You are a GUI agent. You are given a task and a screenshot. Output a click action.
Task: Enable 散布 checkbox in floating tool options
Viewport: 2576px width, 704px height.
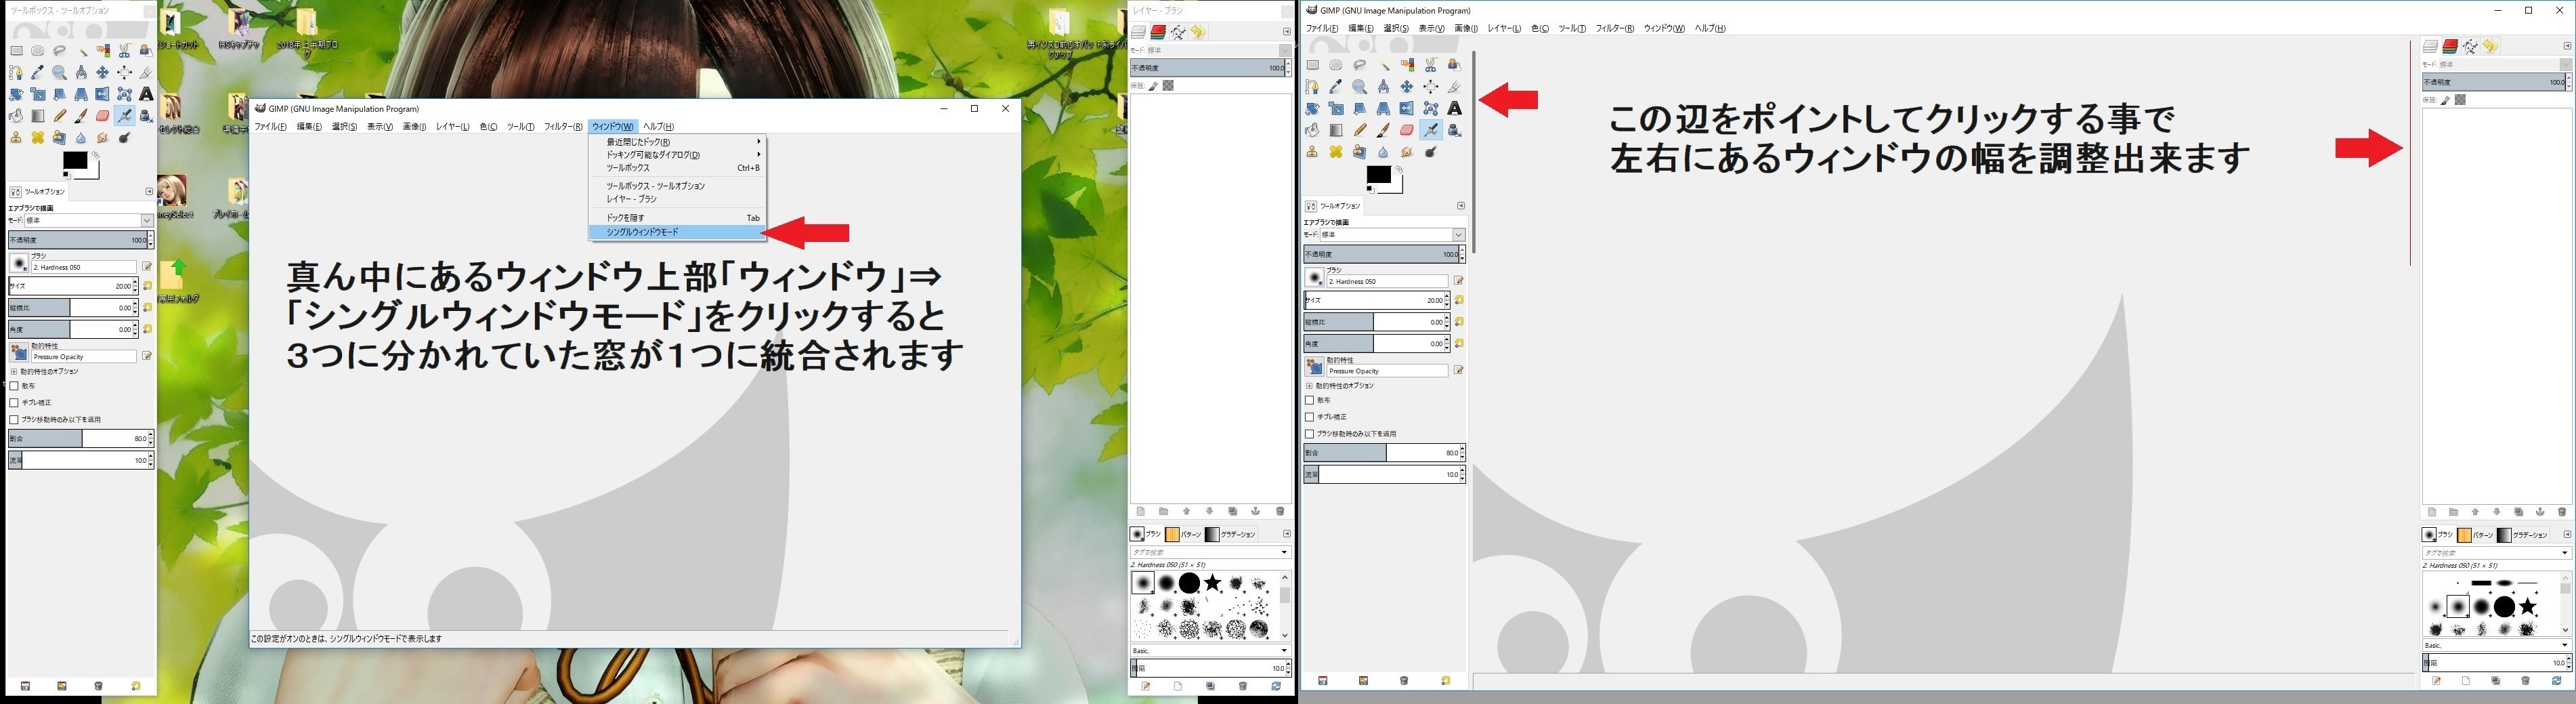click(14, 386)
